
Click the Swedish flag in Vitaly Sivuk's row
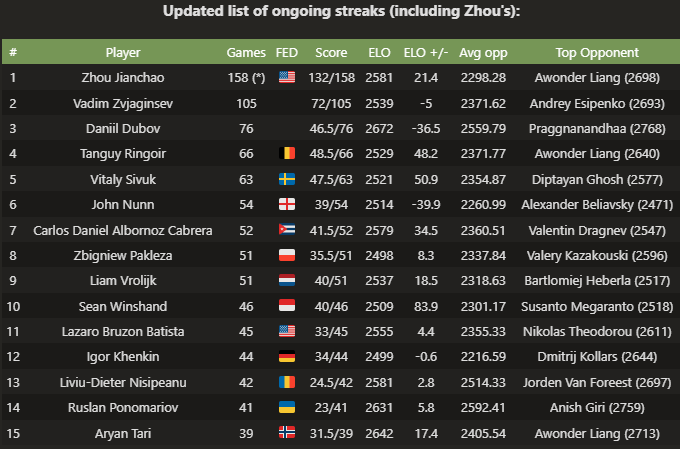click(288, 179)
